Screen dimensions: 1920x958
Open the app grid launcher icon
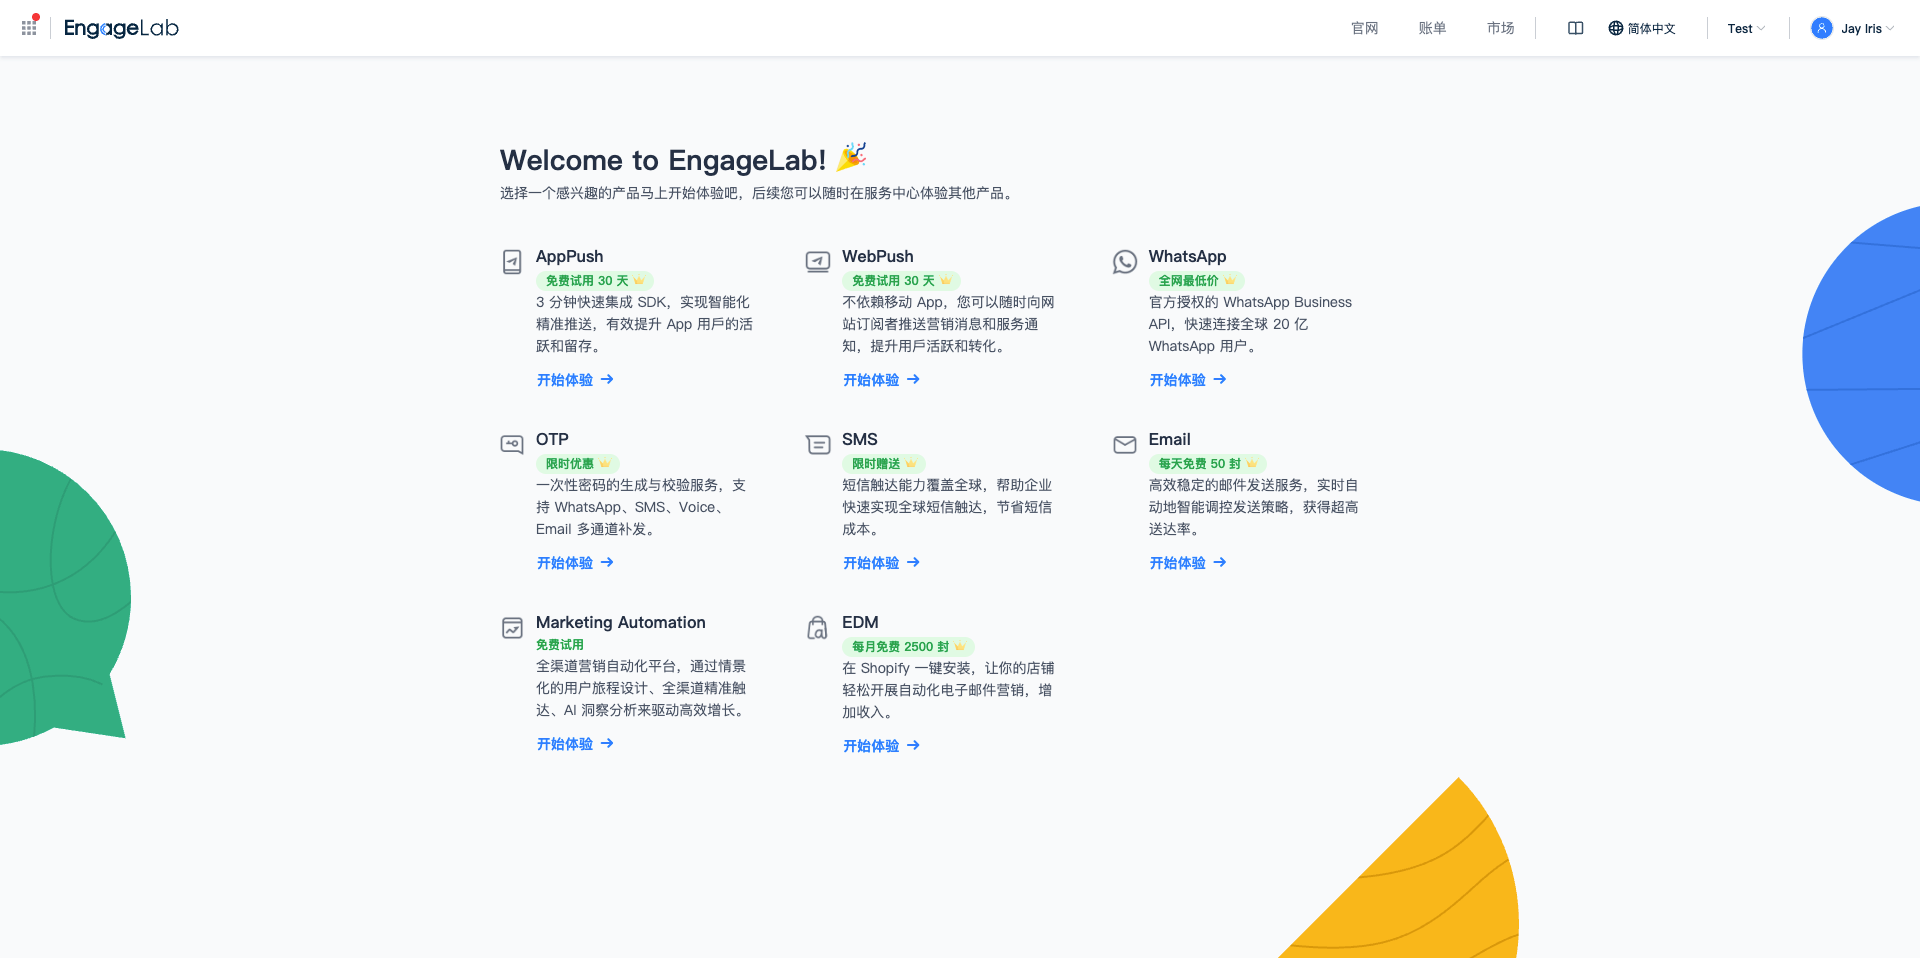coord(29,28)
